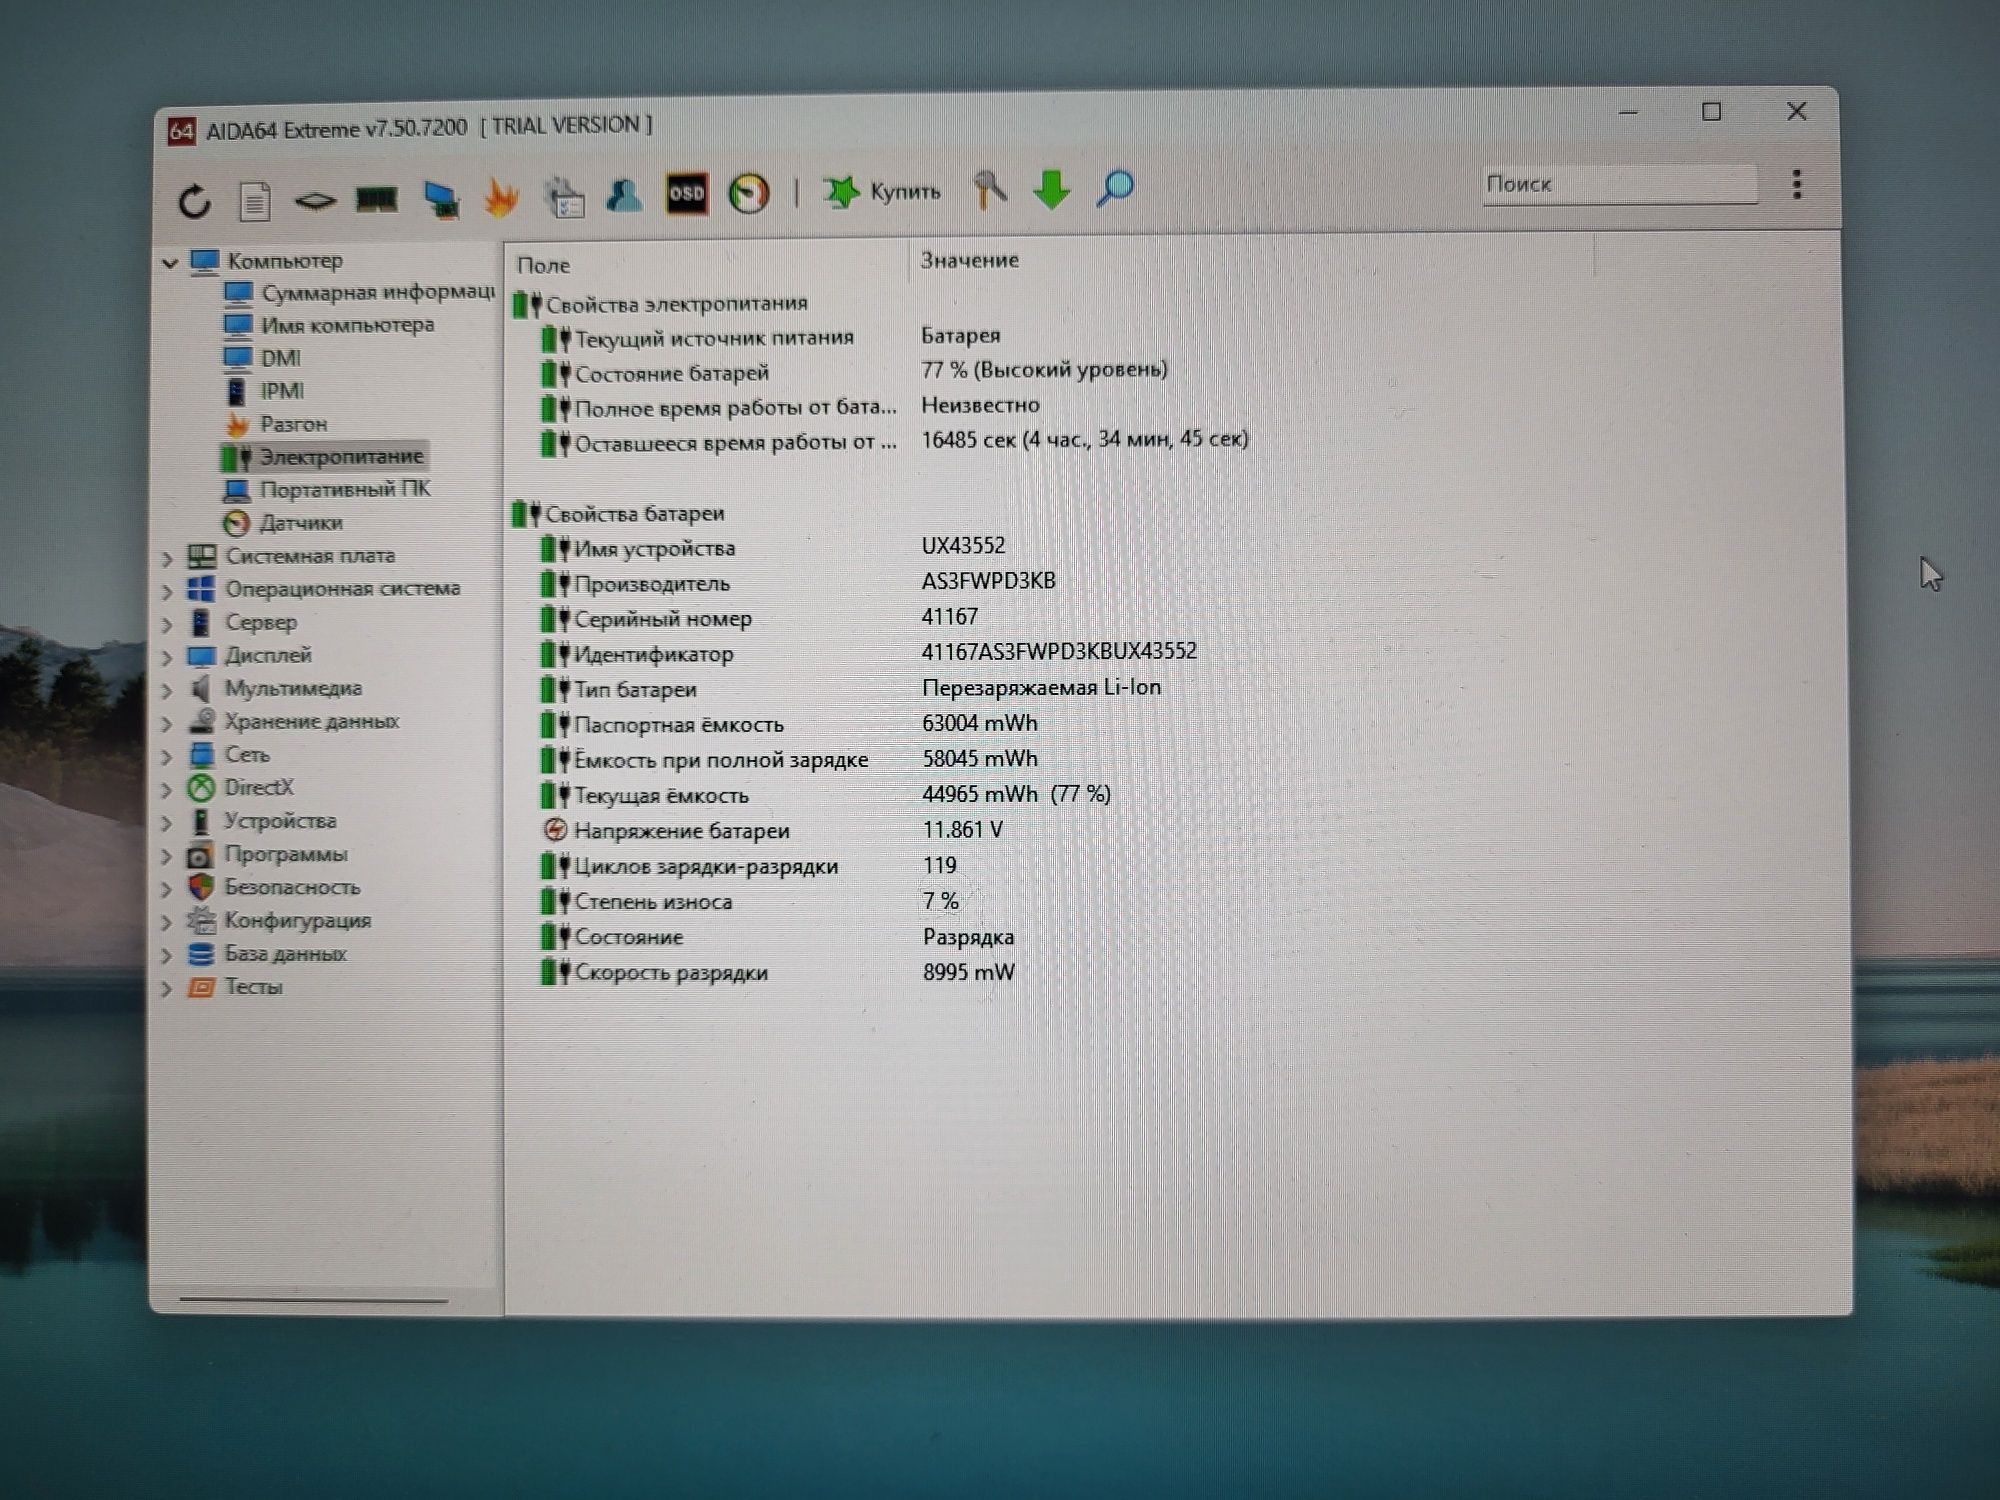Open the audit checklist toolbar icon
Viewport: 2000px width, 1500px height.
click(564, 196)
